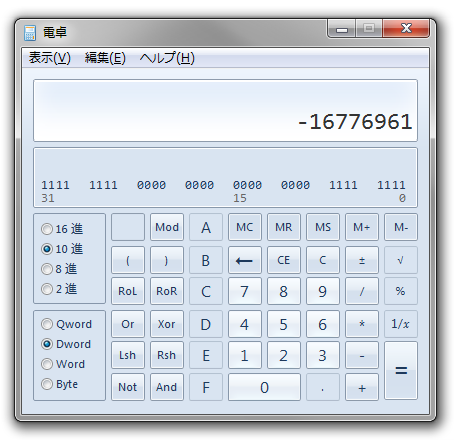Click the percent button
Screen dimensions: 454x440
[x=401, y=291]
